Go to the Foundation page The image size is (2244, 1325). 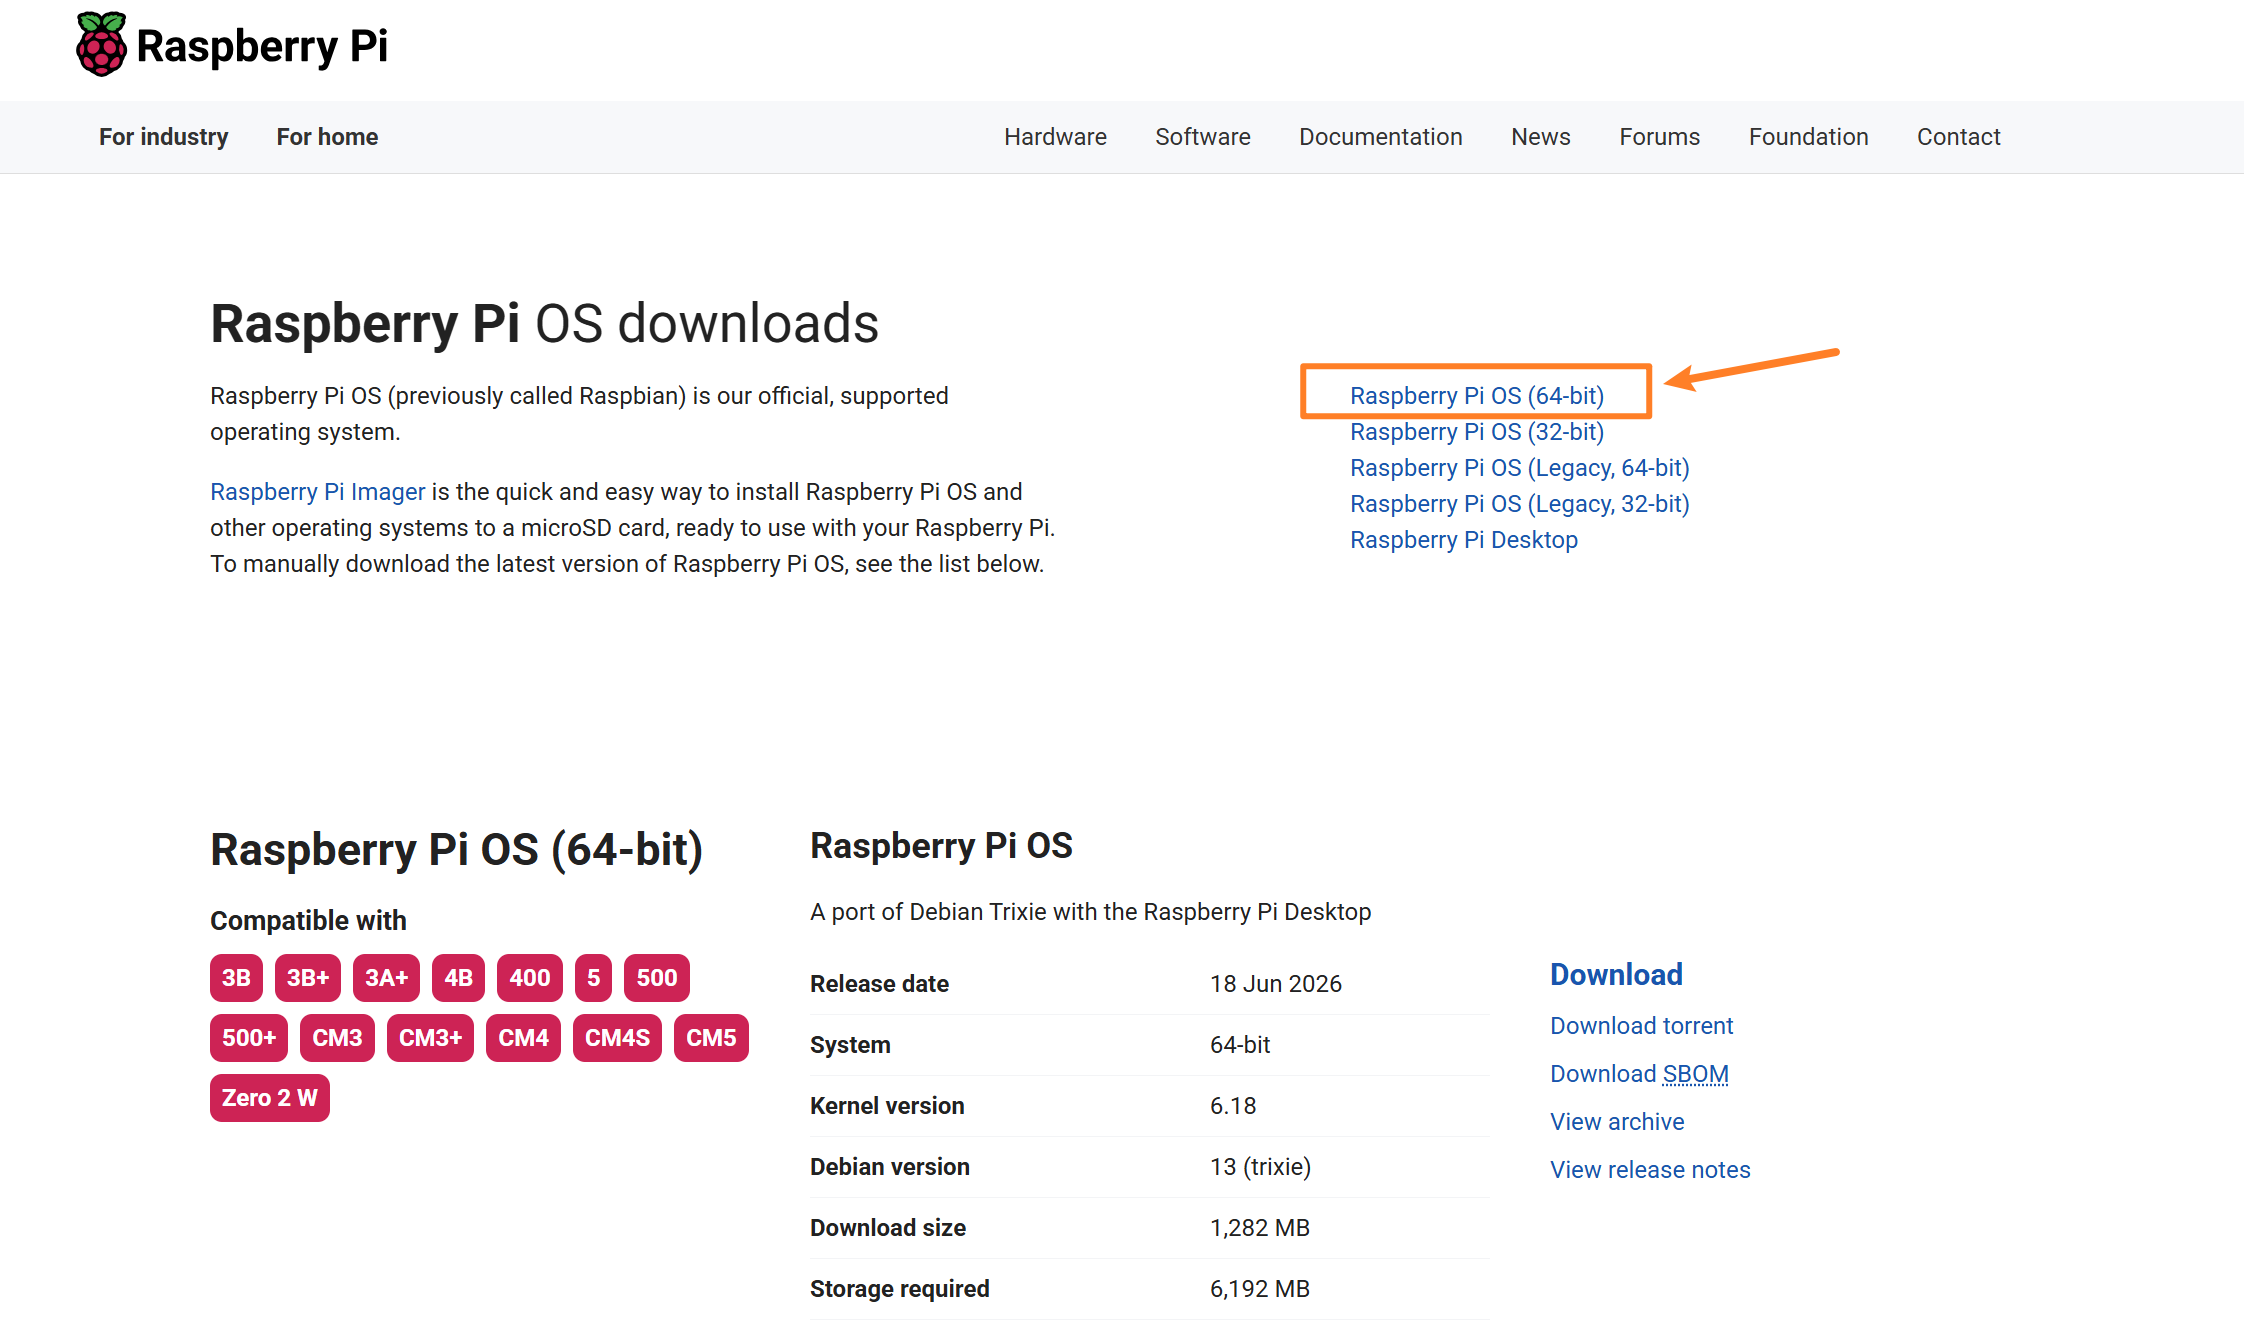click(1808, 137)
